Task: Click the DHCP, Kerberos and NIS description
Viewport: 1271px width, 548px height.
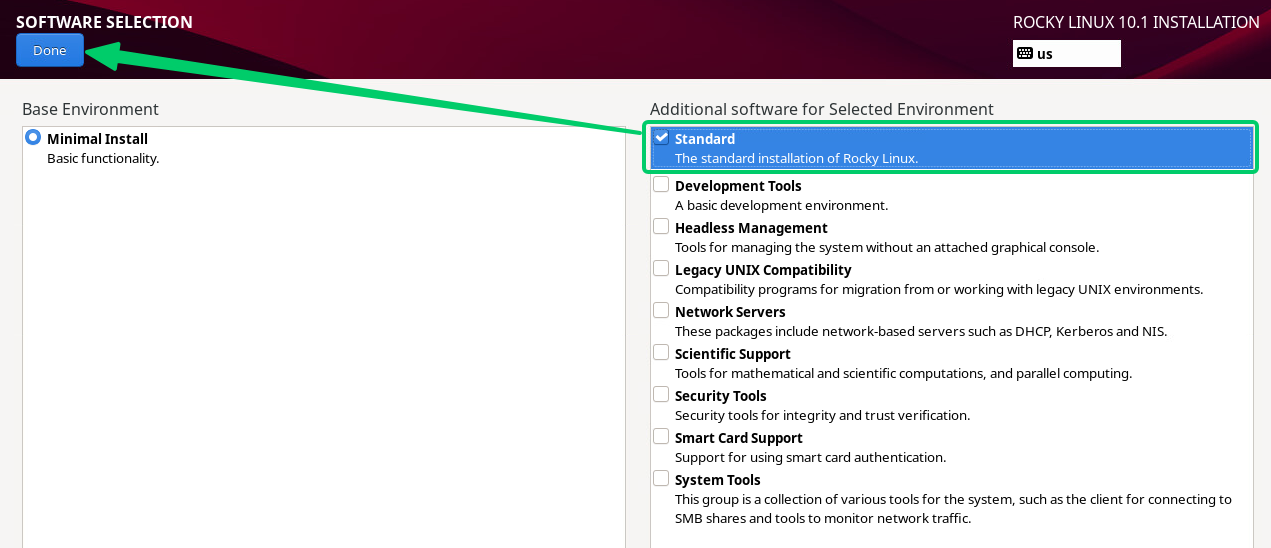Action: (x=921, y=331)
